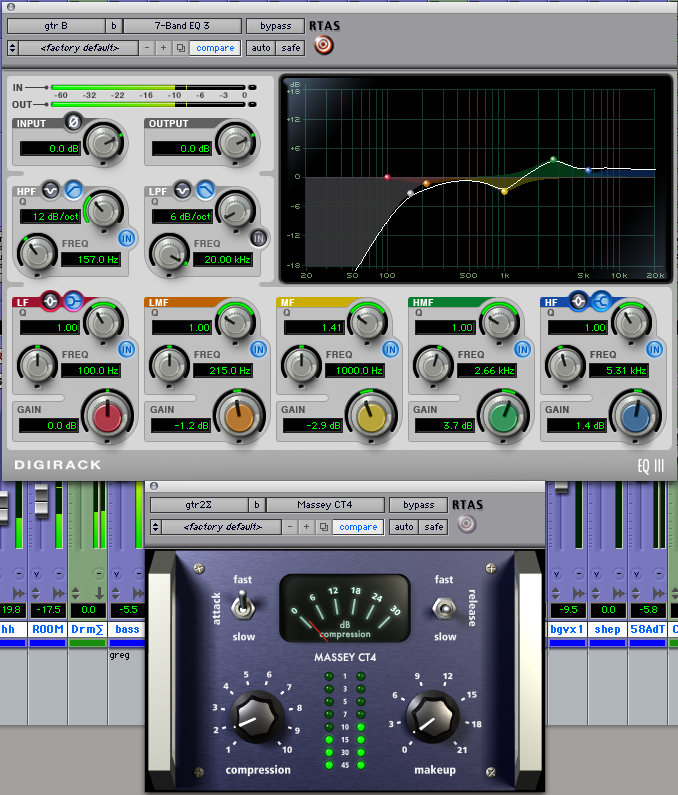Select the LPF low-pass filter shape icon

point(205,191)
